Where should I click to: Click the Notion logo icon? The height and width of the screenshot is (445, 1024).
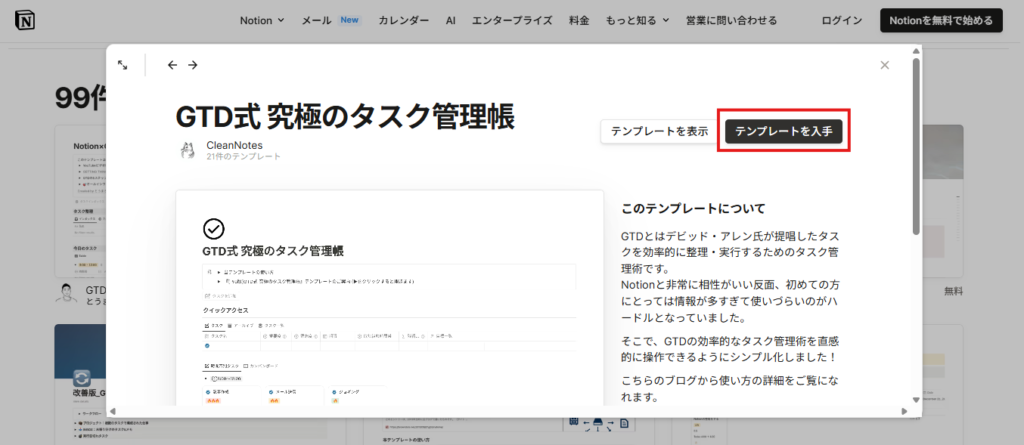pyautogui.click(x=25, y=20)
